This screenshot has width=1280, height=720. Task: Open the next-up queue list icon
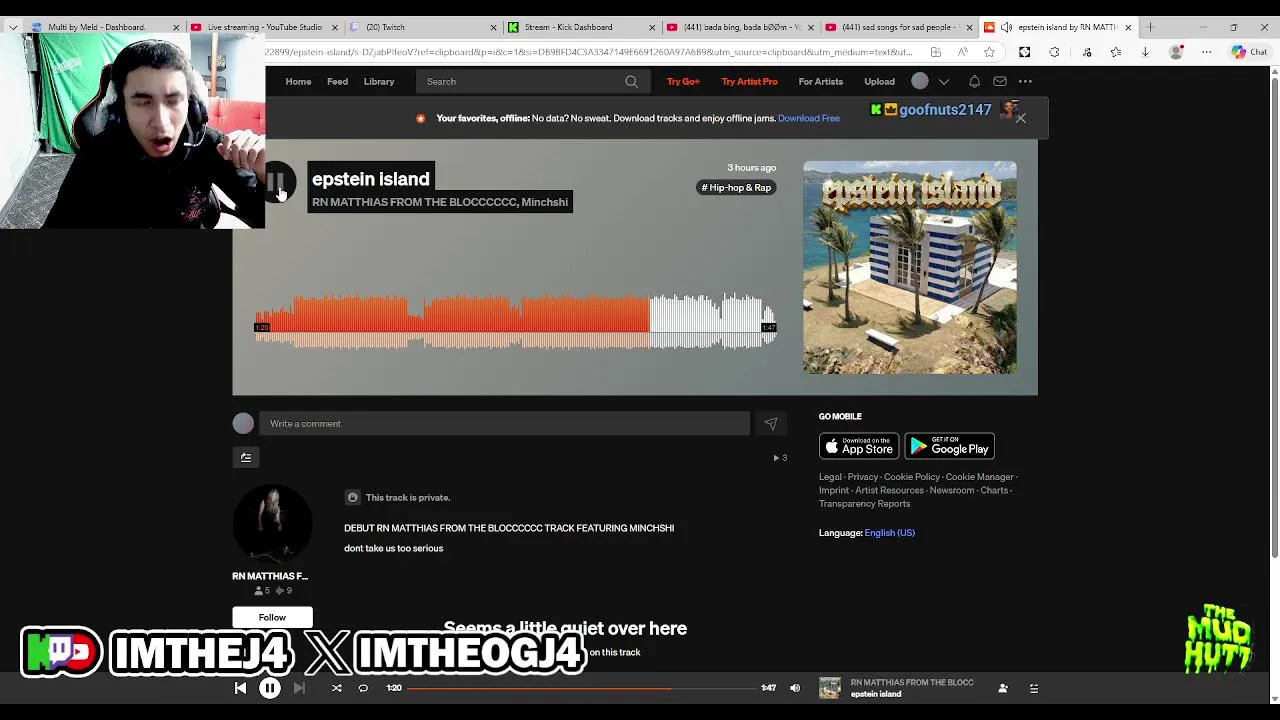coord(1034,688)
